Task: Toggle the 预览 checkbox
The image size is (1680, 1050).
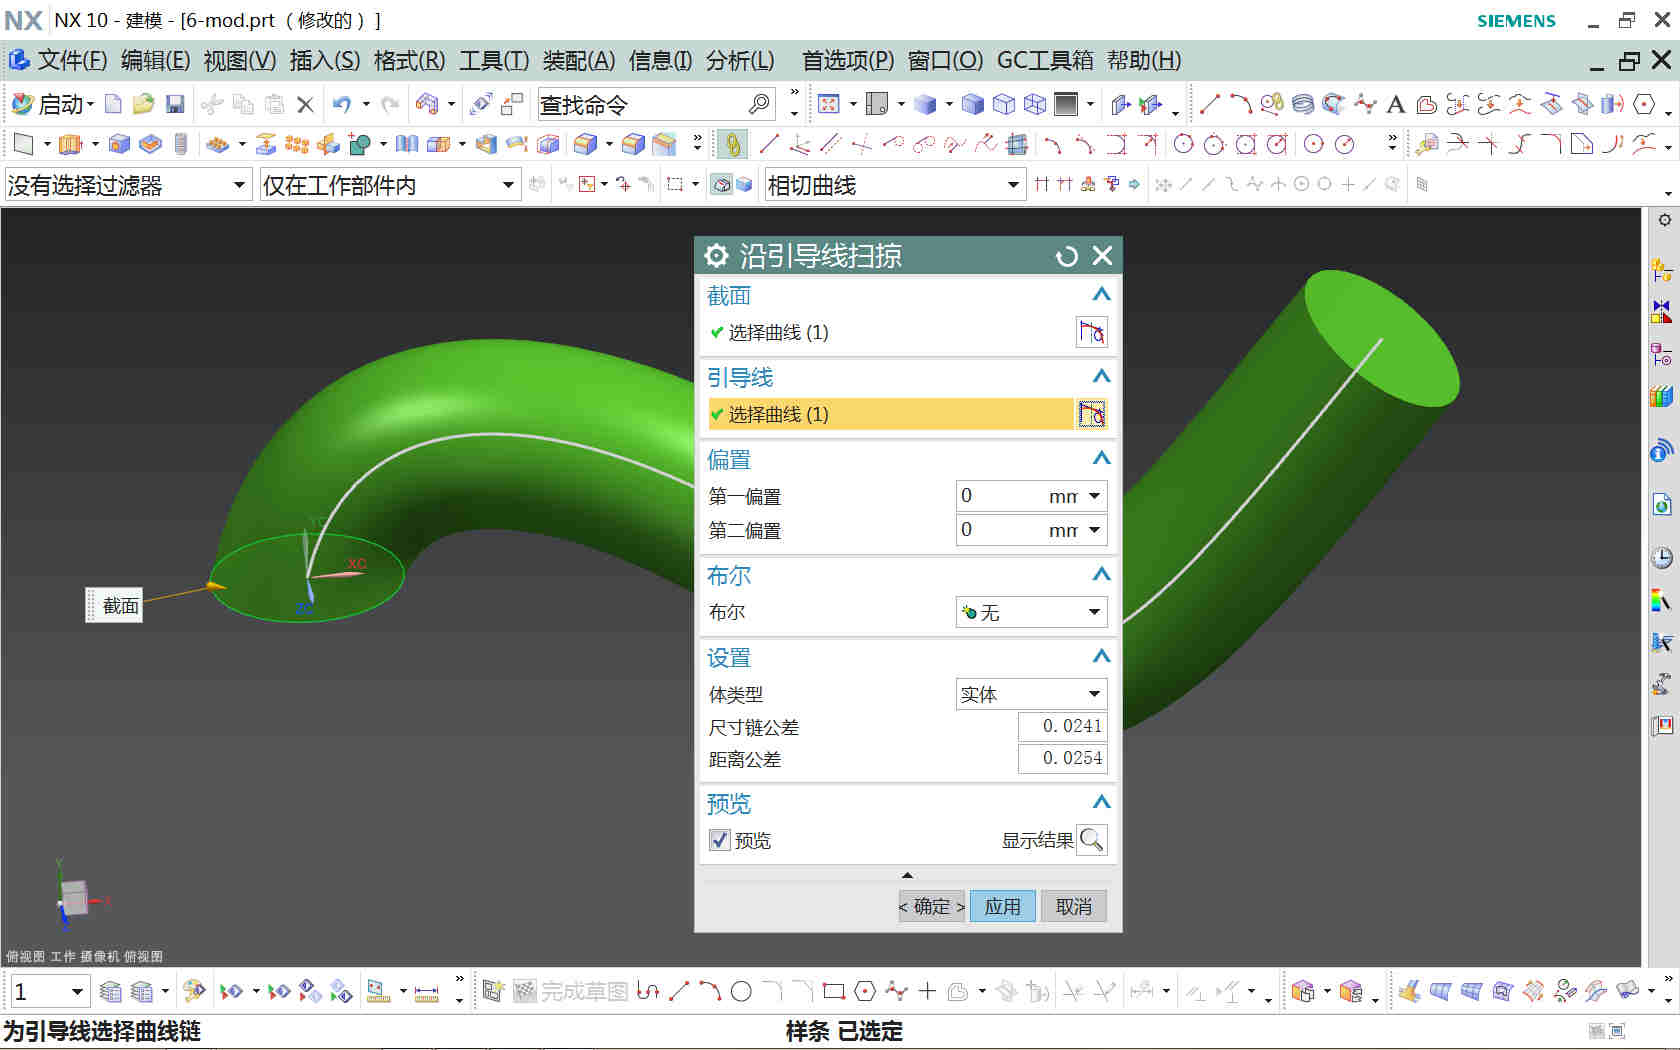Action: (719, 840)
